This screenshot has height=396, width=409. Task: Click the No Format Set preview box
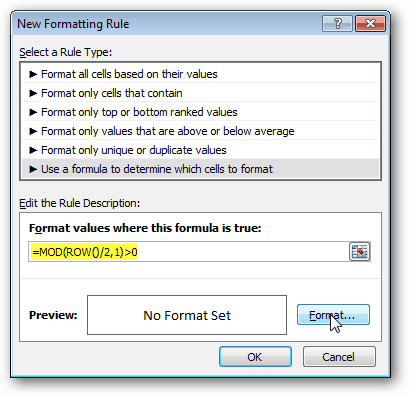(x=187, y=315)
